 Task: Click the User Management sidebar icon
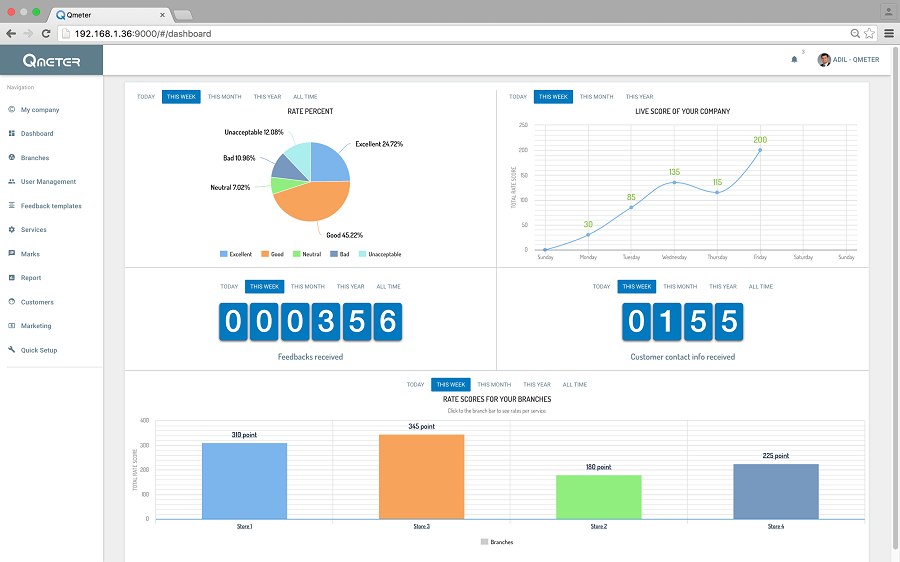coord(11,182)
